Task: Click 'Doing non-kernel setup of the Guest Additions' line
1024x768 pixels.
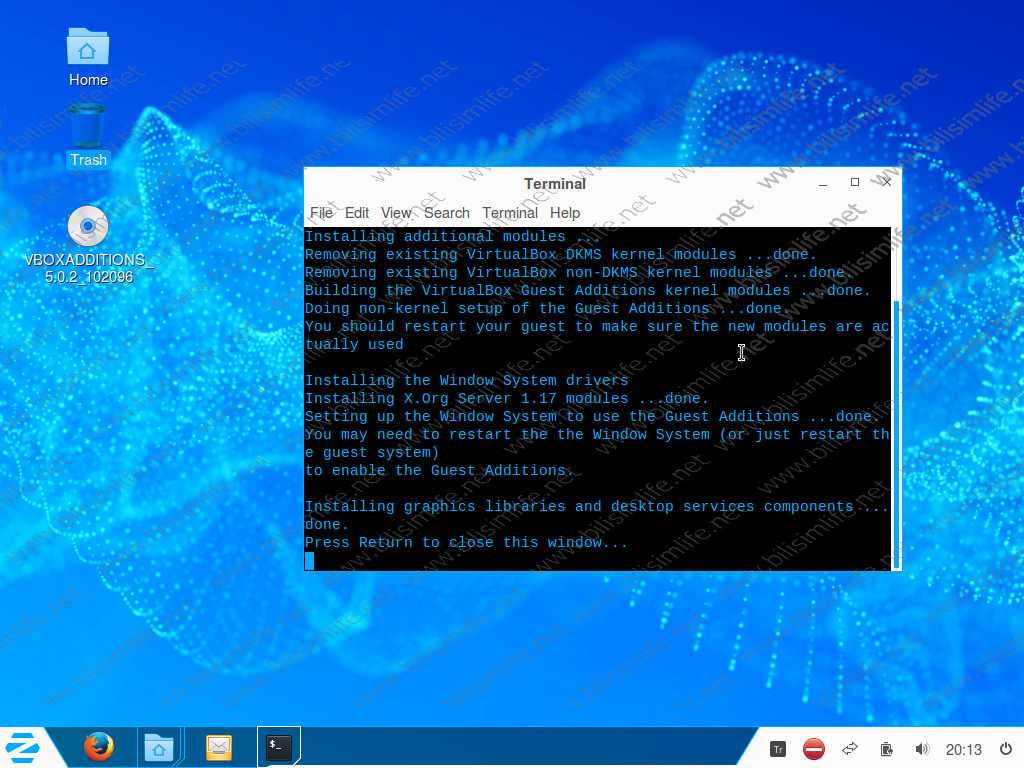Action: (547, 308)
